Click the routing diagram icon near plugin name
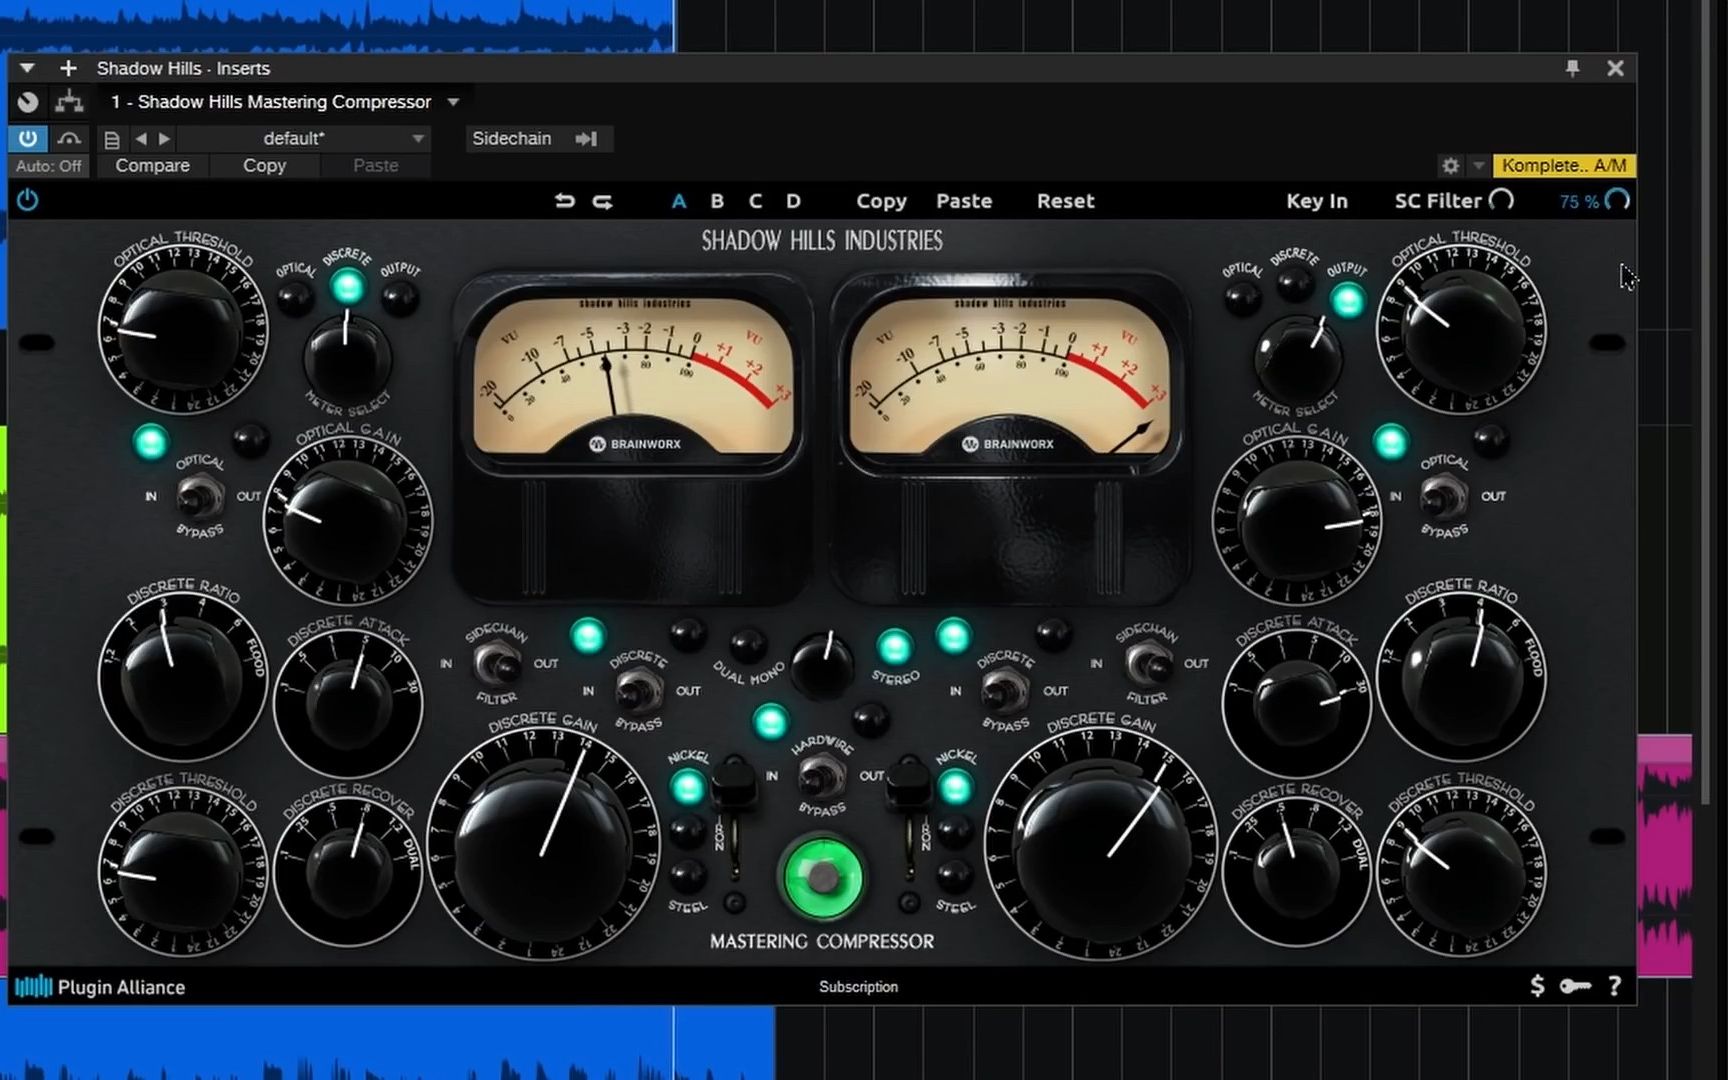 pyautogui.click(x=68, y=101)
